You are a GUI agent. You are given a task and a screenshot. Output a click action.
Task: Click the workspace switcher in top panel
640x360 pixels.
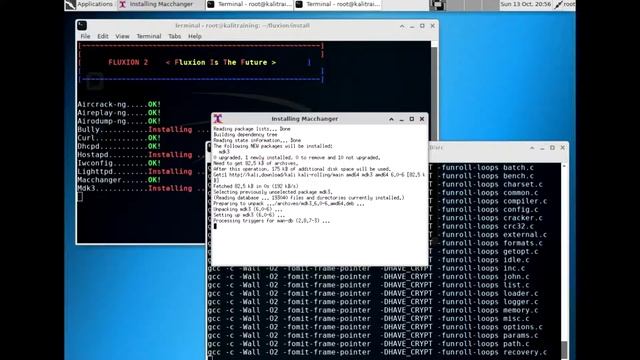click(464, 5)
